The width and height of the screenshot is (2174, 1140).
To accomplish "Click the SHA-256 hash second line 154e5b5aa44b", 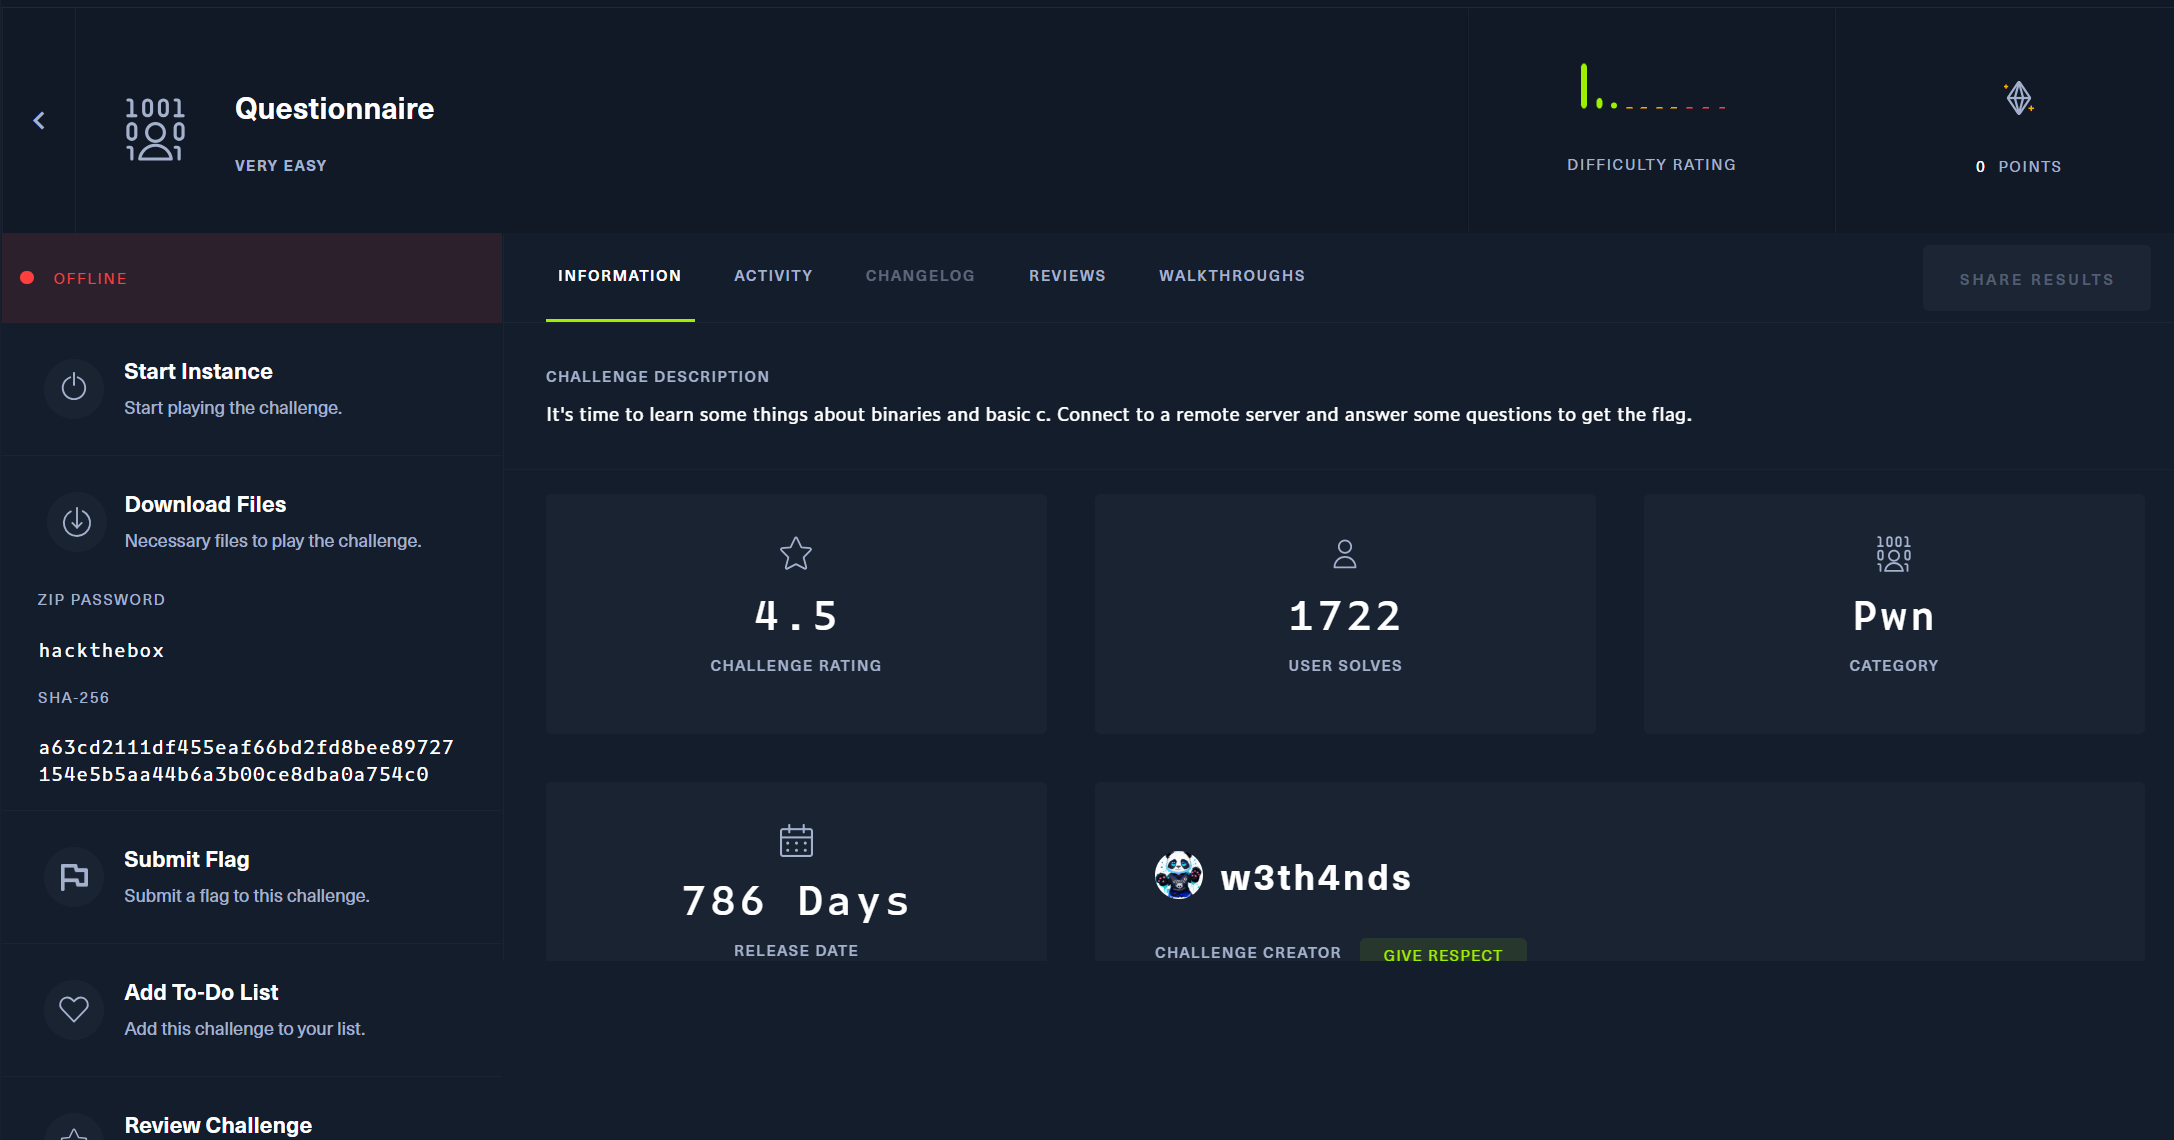I will (233, 775).
